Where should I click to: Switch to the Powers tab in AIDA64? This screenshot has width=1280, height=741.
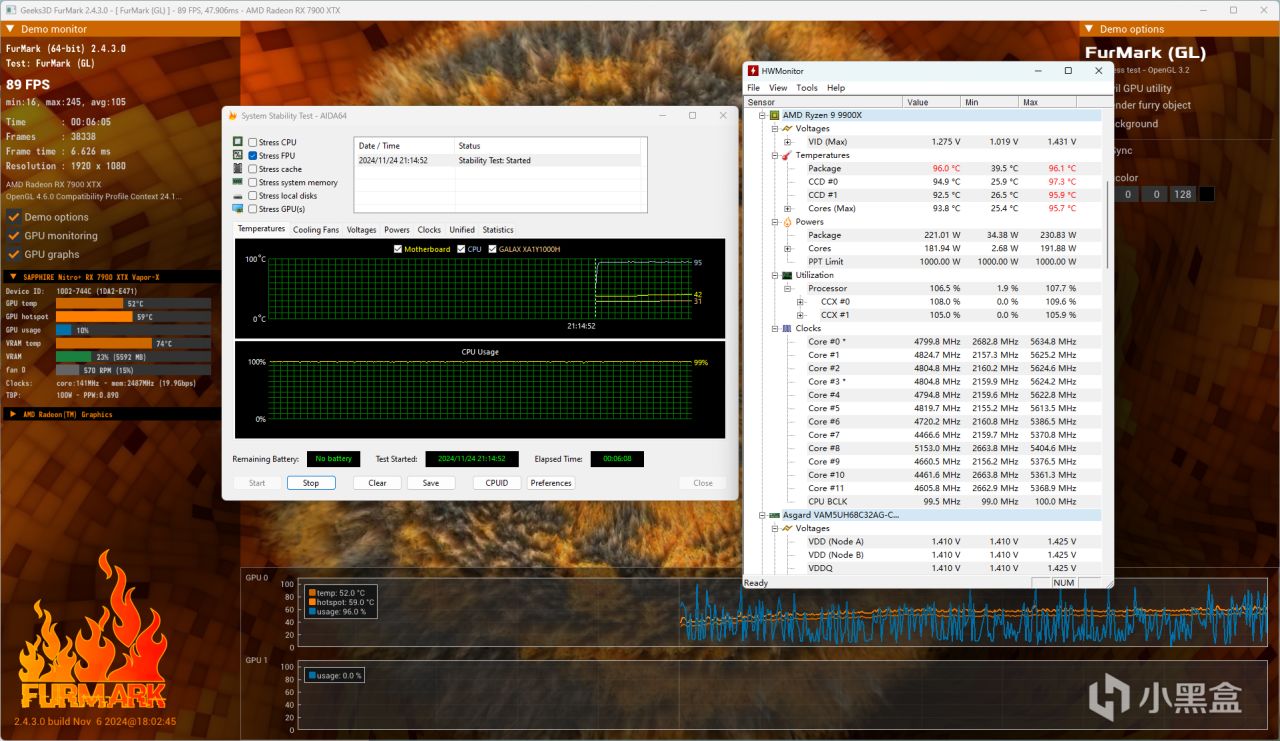tap(397, 230)
